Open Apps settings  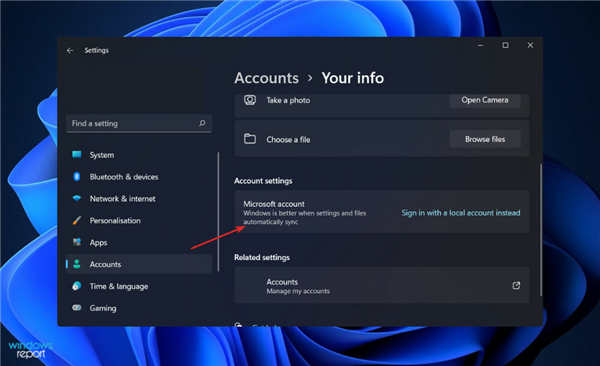pyautogui.click(x=139, y=242)
